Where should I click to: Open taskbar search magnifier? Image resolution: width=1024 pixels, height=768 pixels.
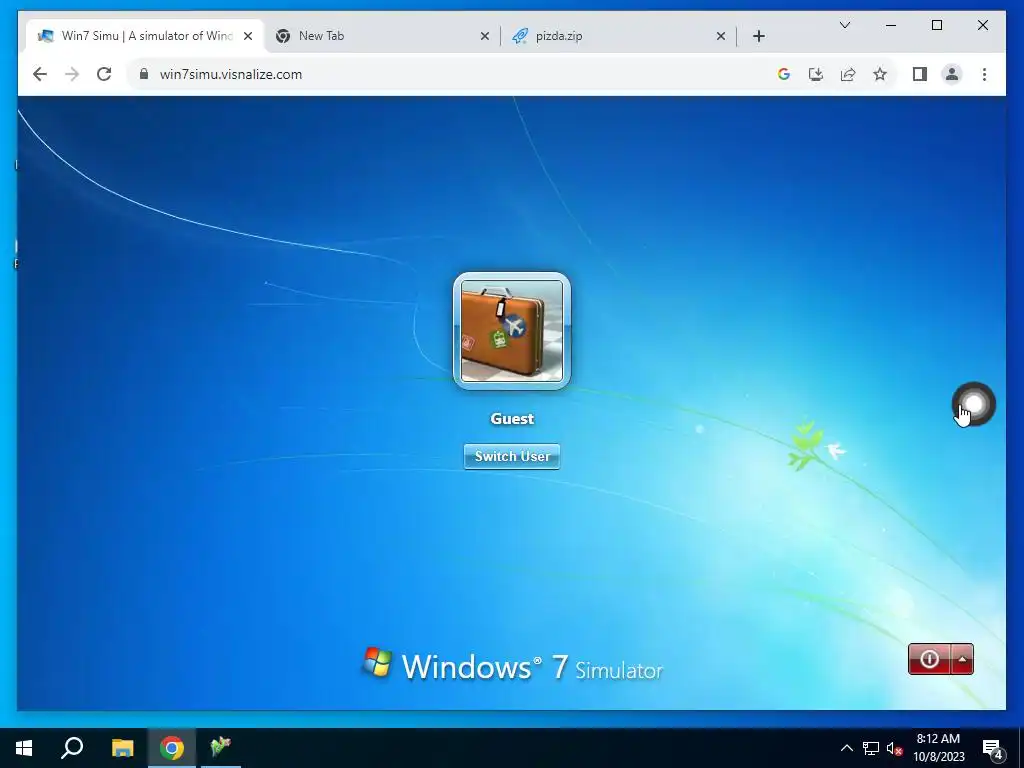tap(72, 748)
